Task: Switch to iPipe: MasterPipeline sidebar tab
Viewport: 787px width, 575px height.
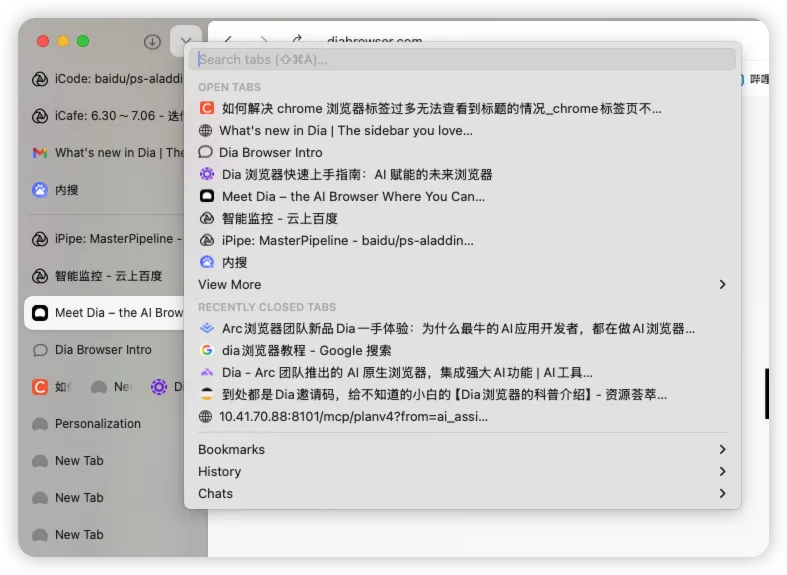Action: point(105,239)
